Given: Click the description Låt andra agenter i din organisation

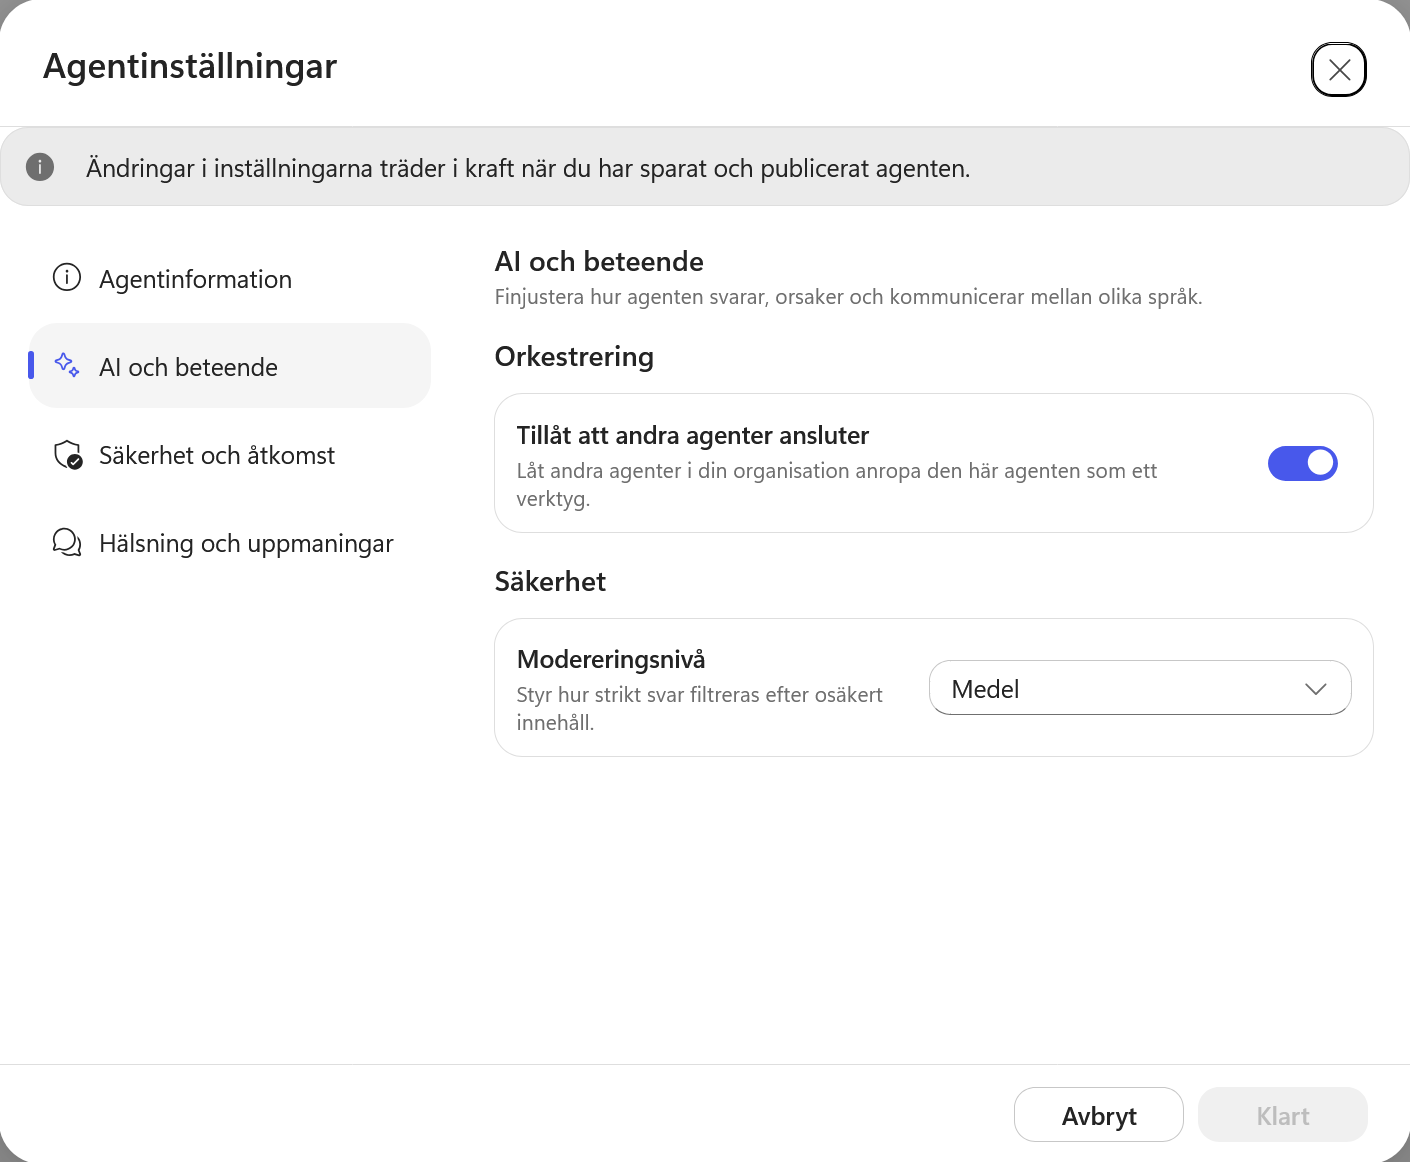Looking at the screenshot, I should click(x=837, y=484).
